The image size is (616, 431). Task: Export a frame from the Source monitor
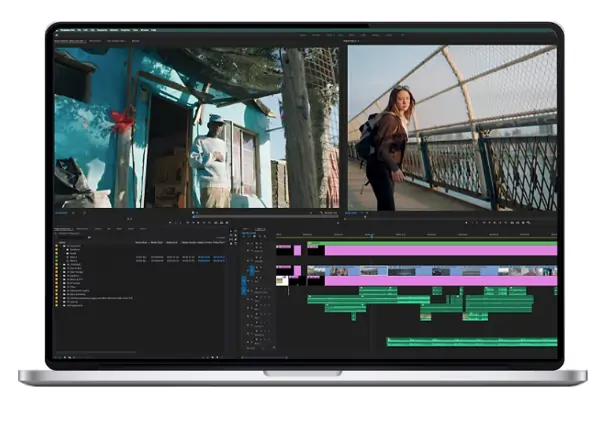click(227, 222)
